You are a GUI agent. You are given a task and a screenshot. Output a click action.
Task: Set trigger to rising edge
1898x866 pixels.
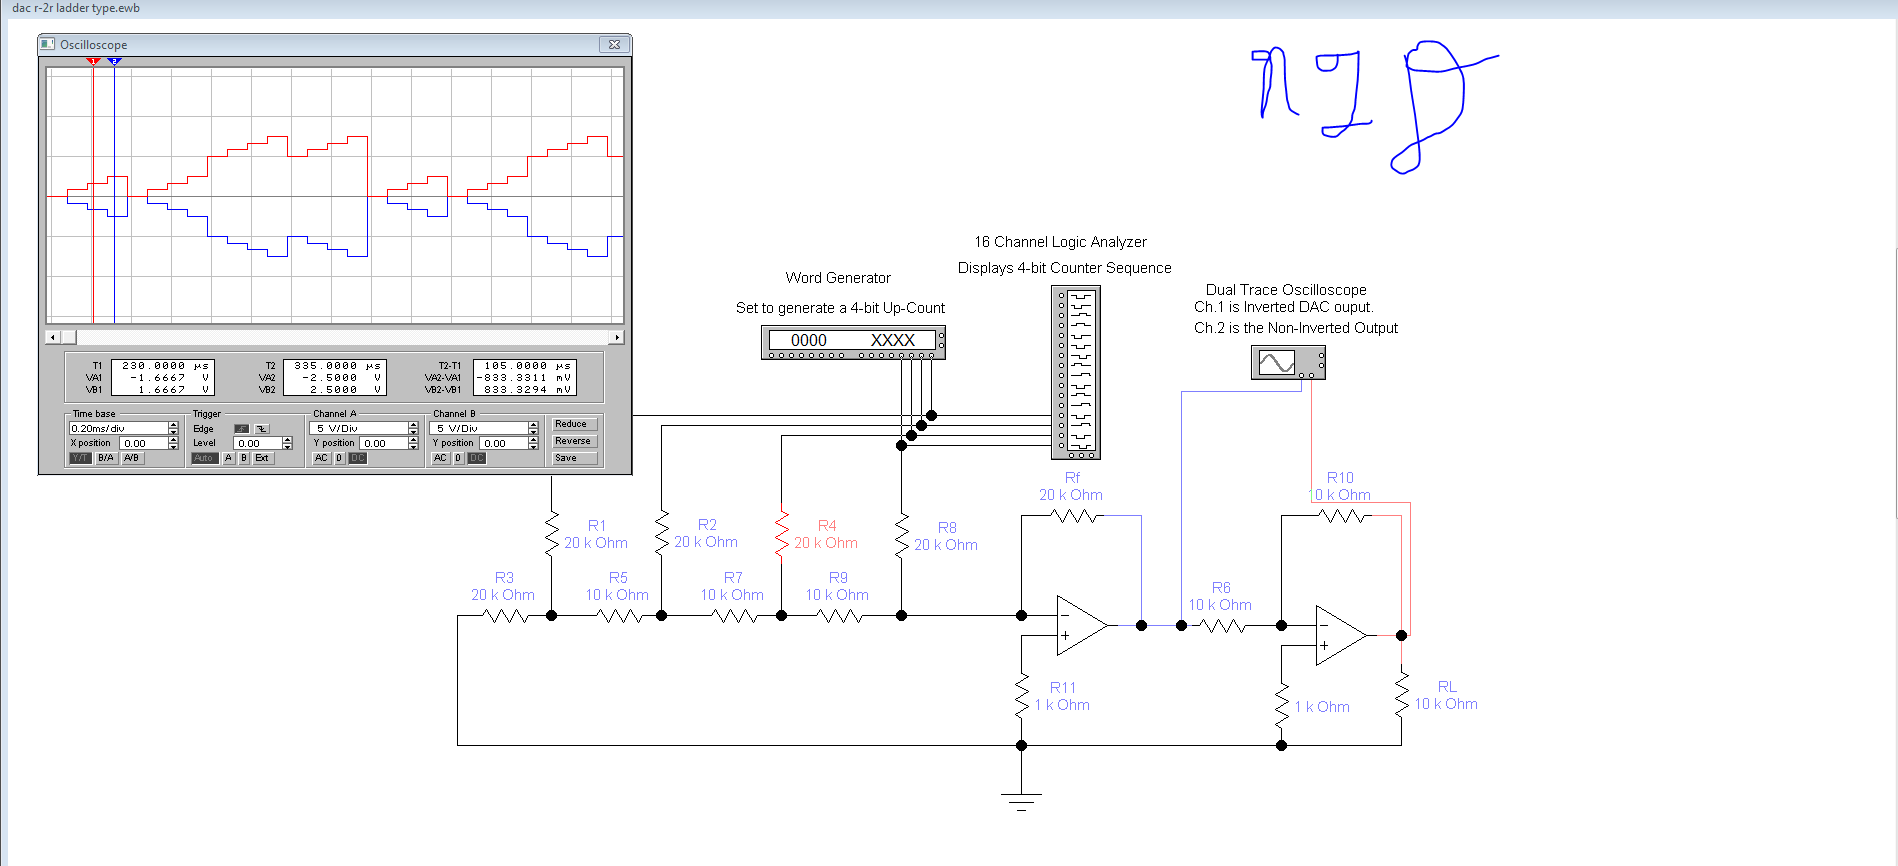click(242, 429)
